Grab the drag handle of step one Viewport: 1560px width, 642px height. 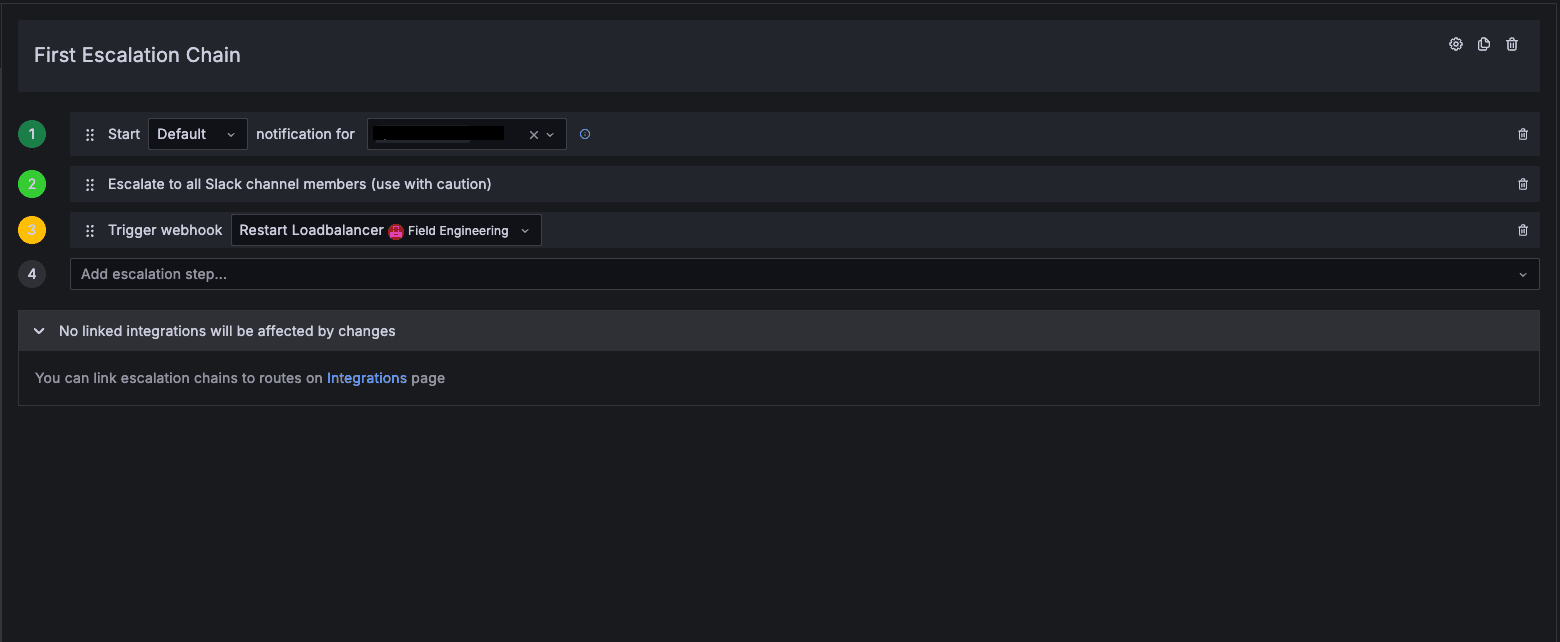pyautogui.click(x=90, y=135)
